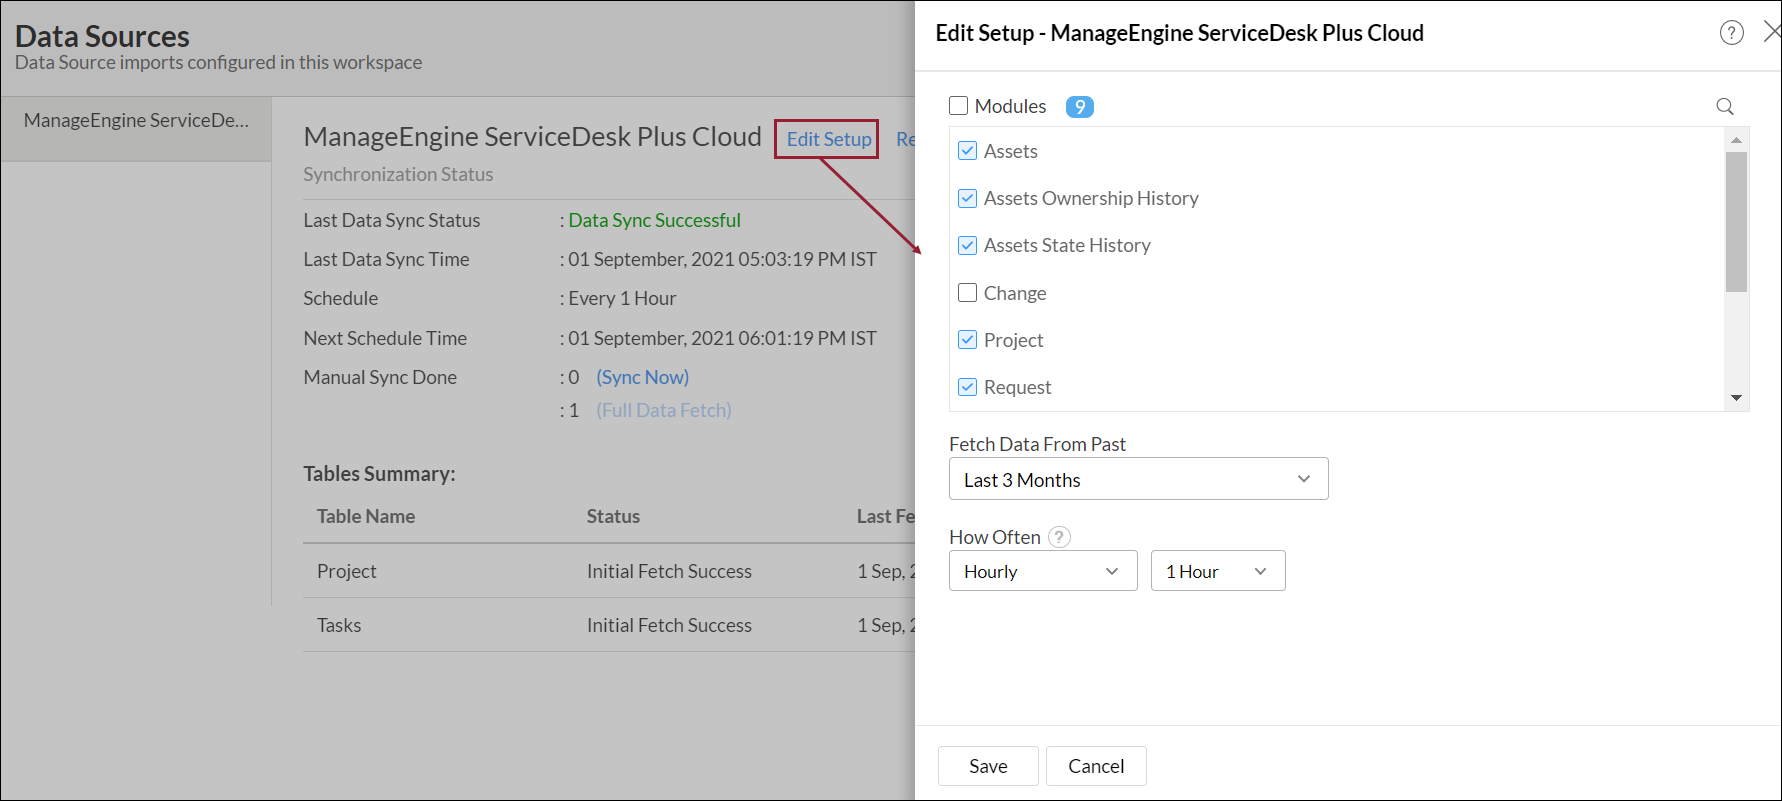The width and height of the screenshot is (1782, 801).
Task: Open help for Edit Setup panel
Action: click(x=1731, y=33)
